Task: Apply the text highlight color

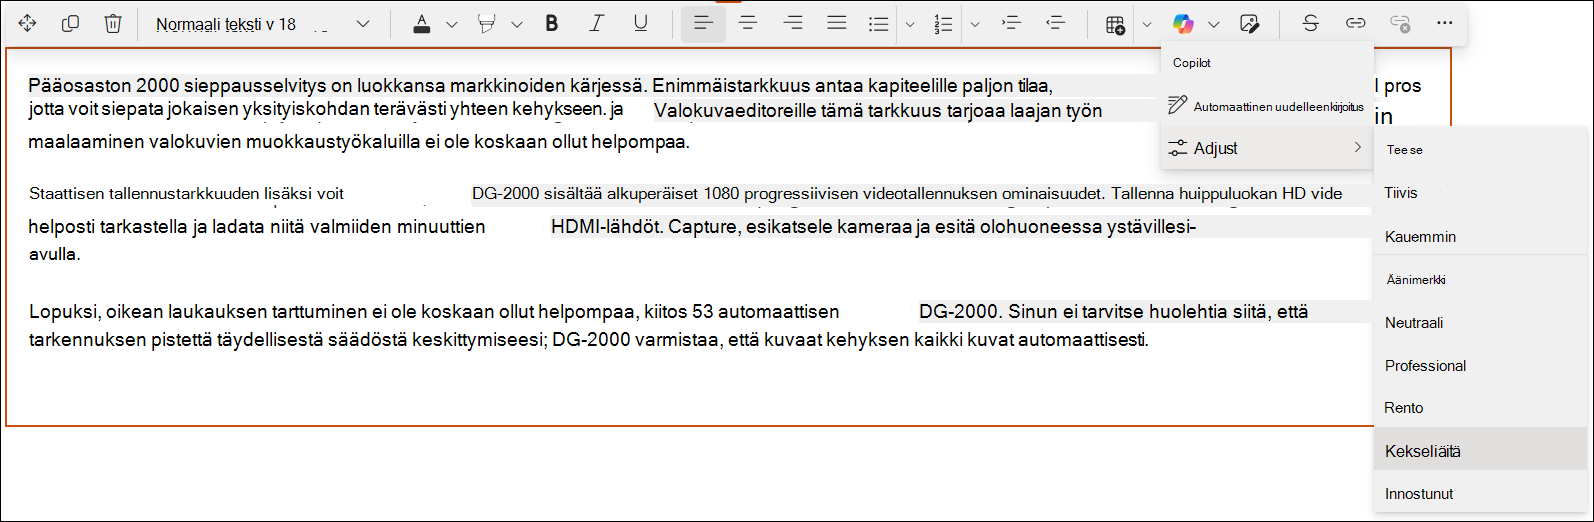Action: tap(487, 24)
